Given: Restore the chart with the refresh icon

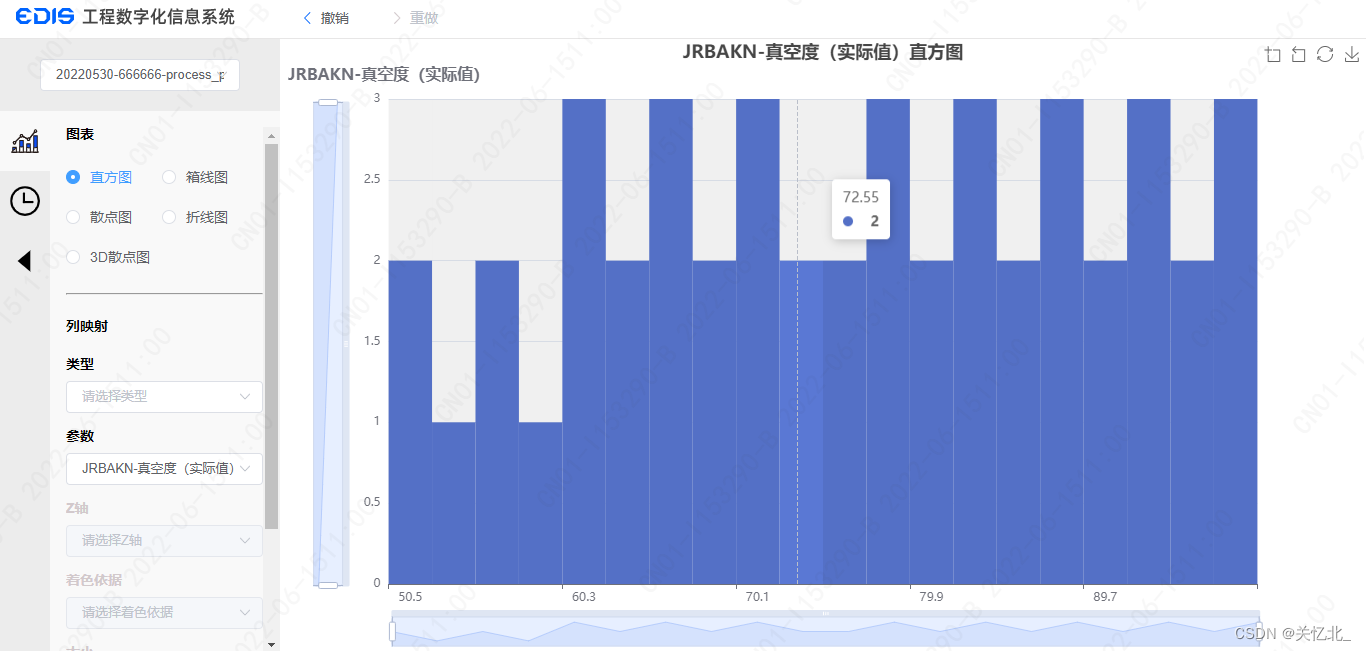Looking at the screenshot, I should tap(1325, 54).
